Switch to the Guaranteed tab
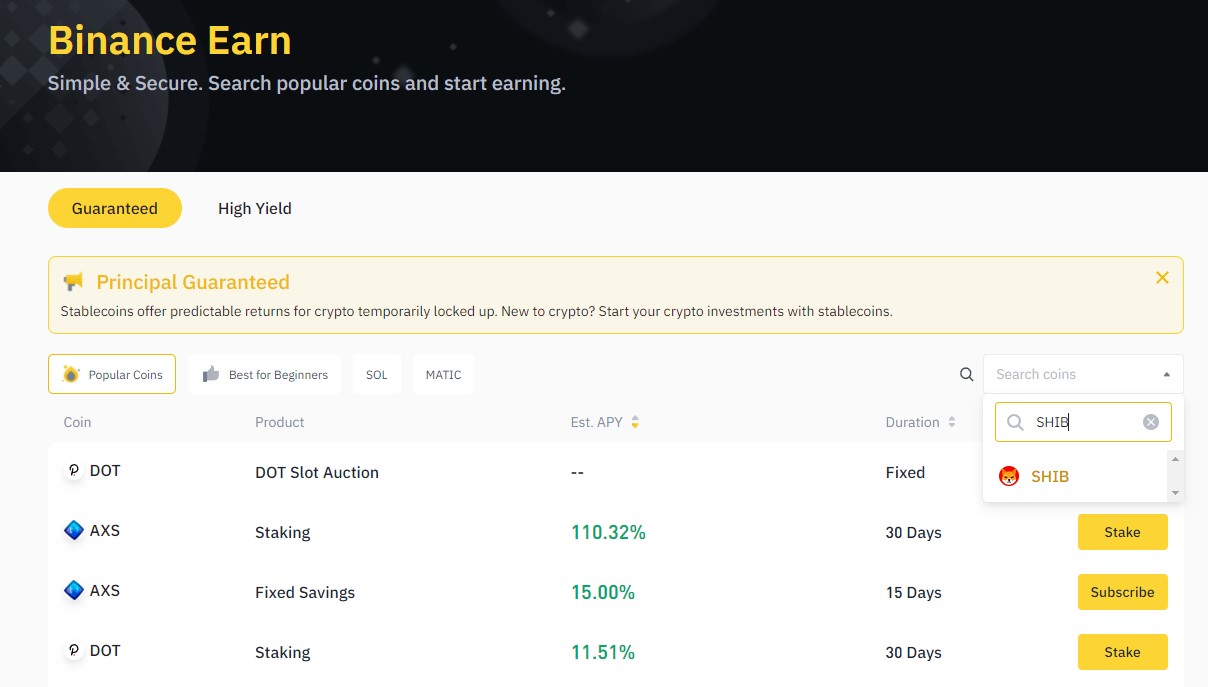1208x687 pixels. (115, 208)
